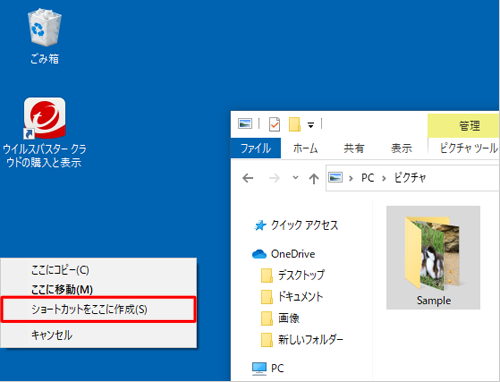Click the folder icon beside 画像
Screen dimensions: 500x382
(x=267, y=318)
